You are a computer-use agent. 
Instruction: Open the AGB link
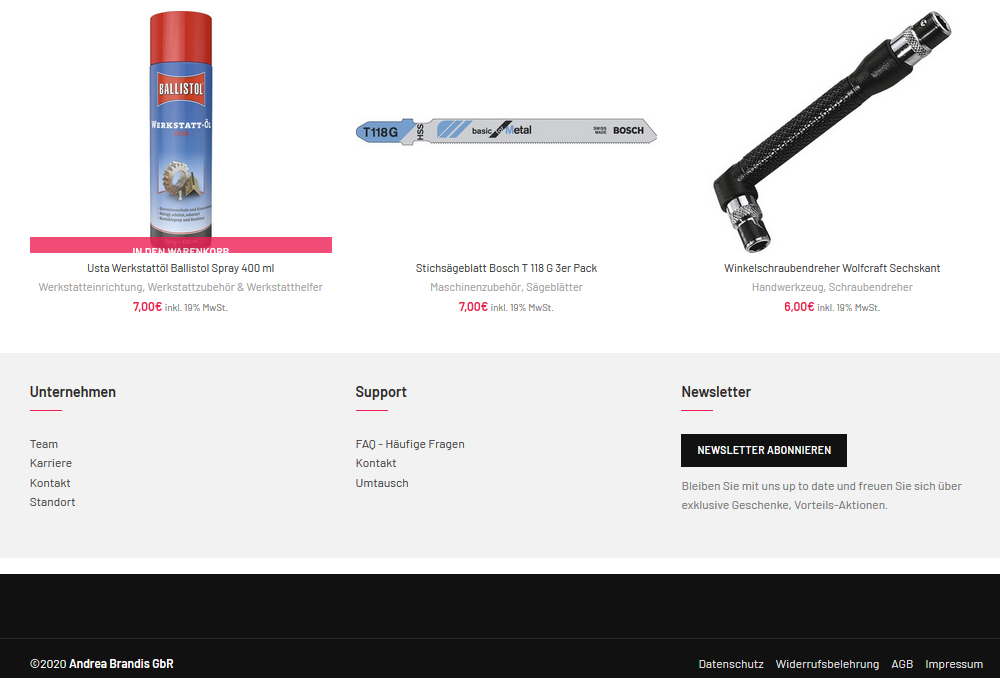point(902,664)
